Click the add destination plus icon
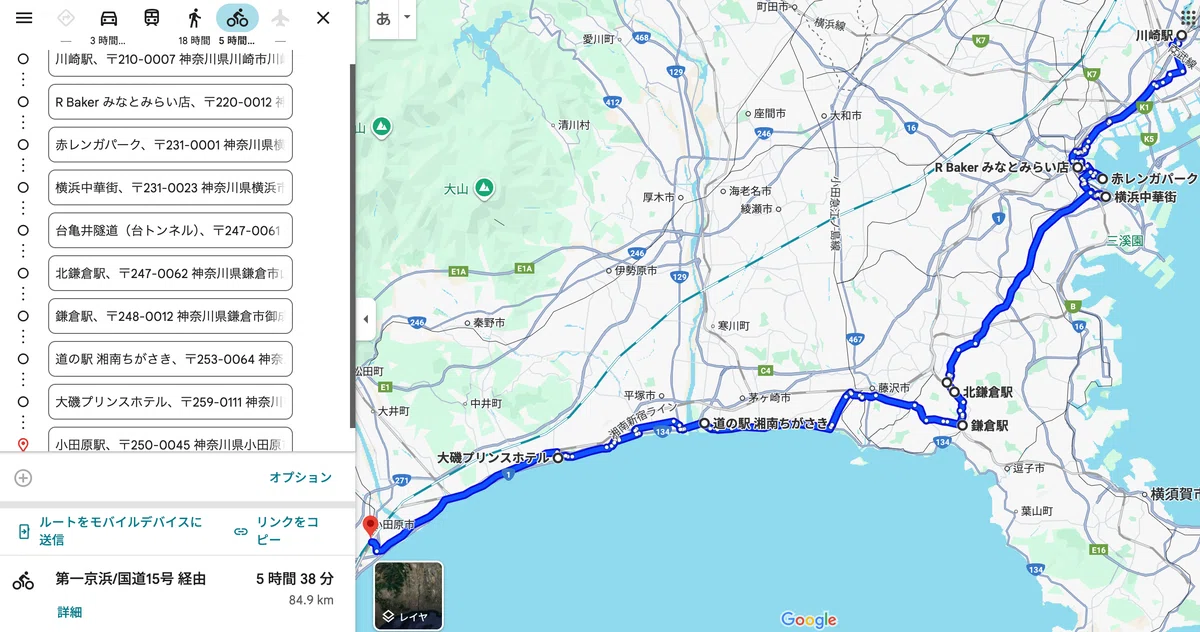The width and height of the screenshot is (1200, 632). 23,478
